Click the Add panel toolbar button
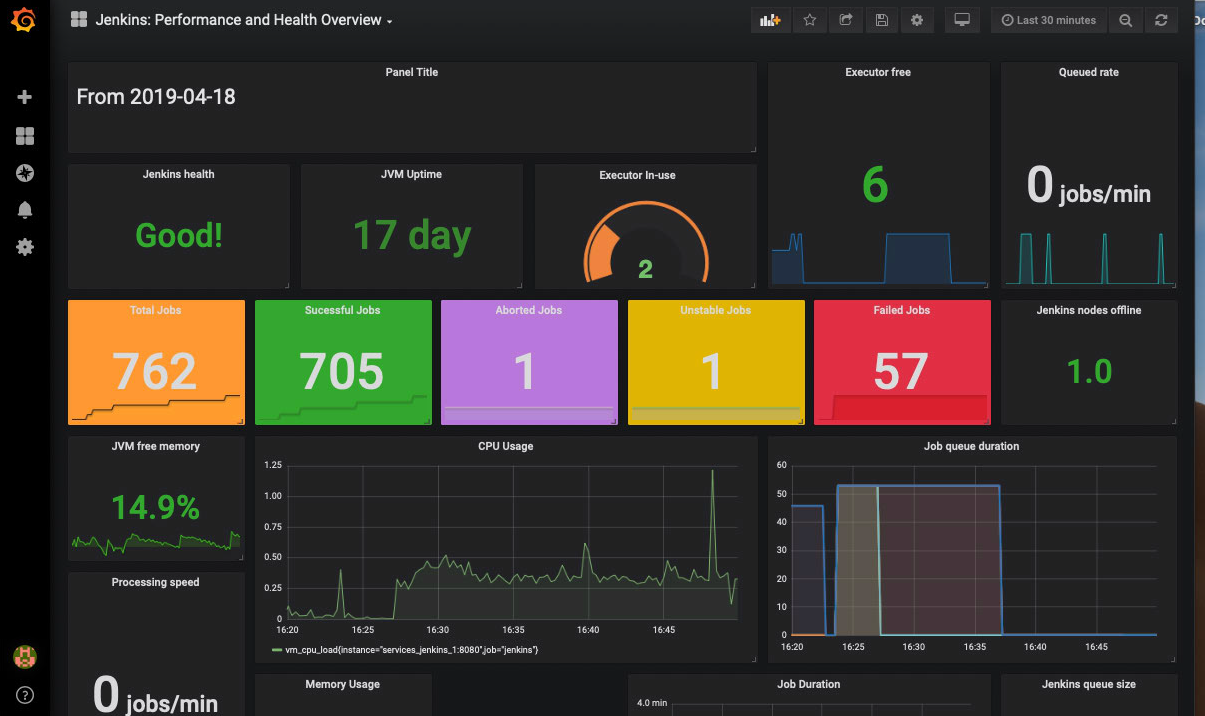The image size is (1205, 716). pyautogui.click(x=770, y=20)
